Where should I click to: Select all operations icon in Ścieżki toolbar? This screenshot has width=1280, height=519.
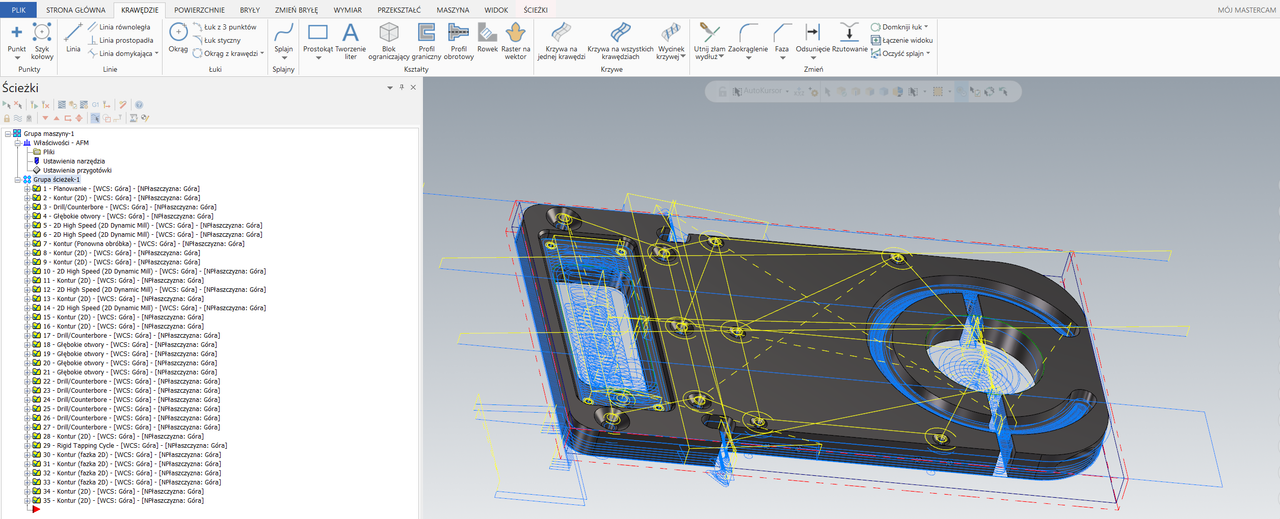pyautogui.click(x=7, y=105)
